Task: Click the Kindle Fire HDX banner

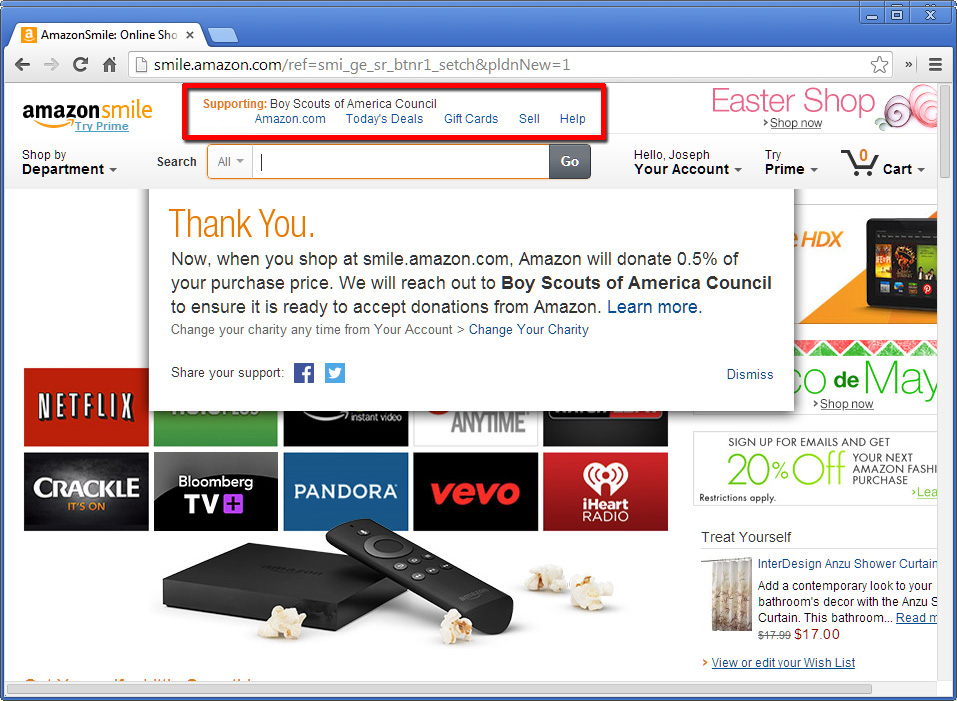Action: 865,265
